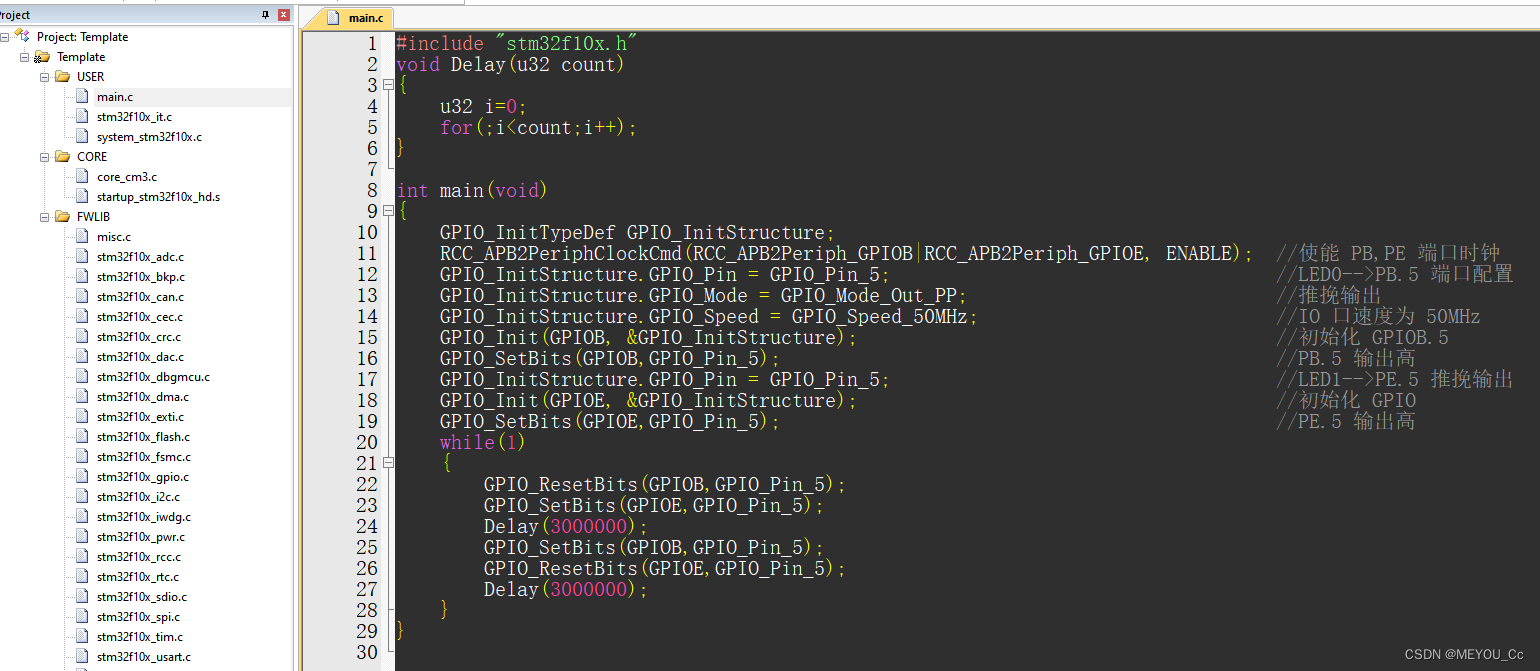Click the USER group folder icon
The width and height of the screenshot is (1540, 671).
(x=62, y=77)
